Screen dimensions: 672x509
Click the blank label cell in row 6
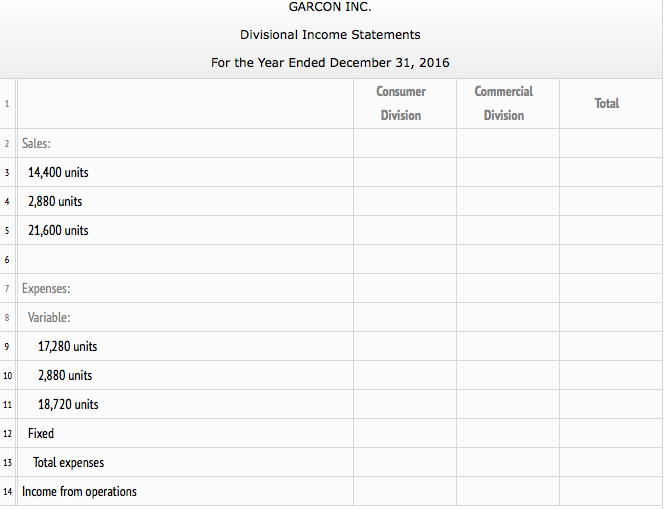click(185, 259)
